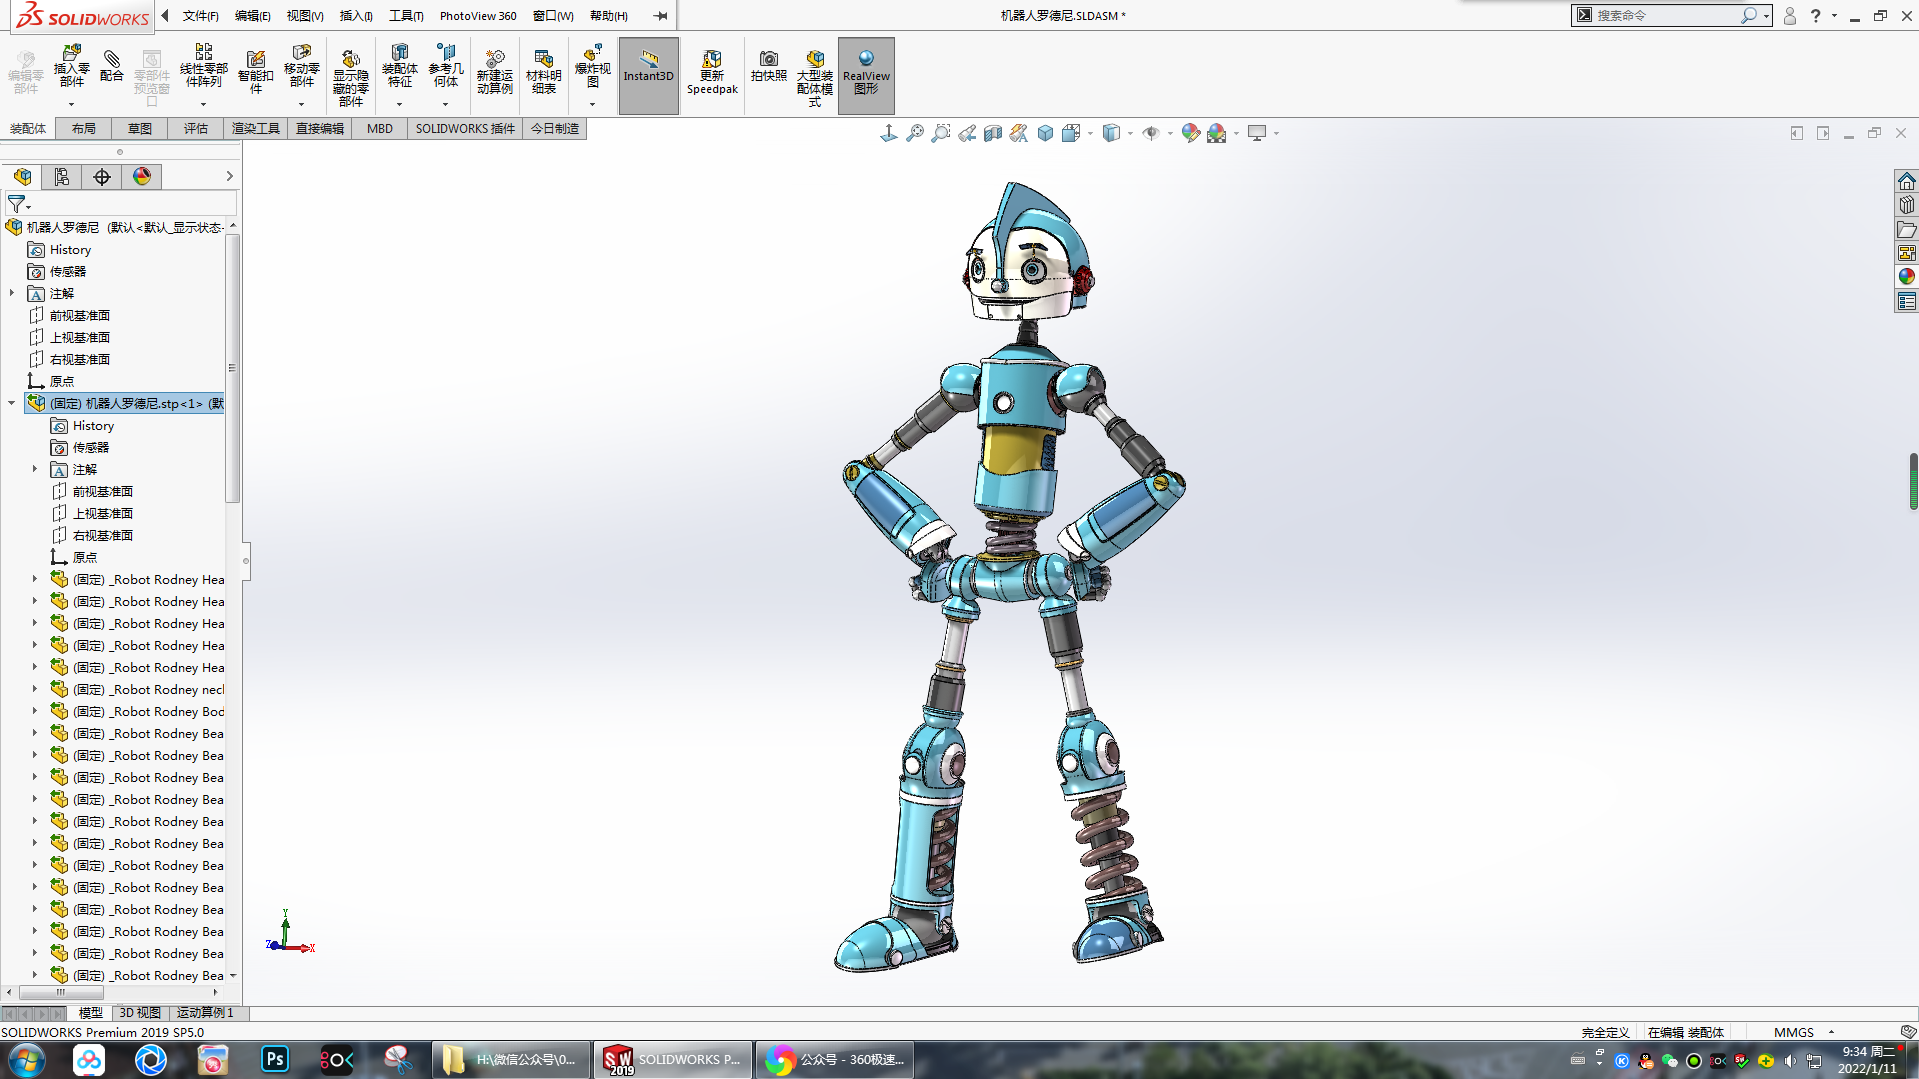Expand top-level 注解 tree node
This screenshot has width=1919, height=1079.
click(x=12, y=293)
